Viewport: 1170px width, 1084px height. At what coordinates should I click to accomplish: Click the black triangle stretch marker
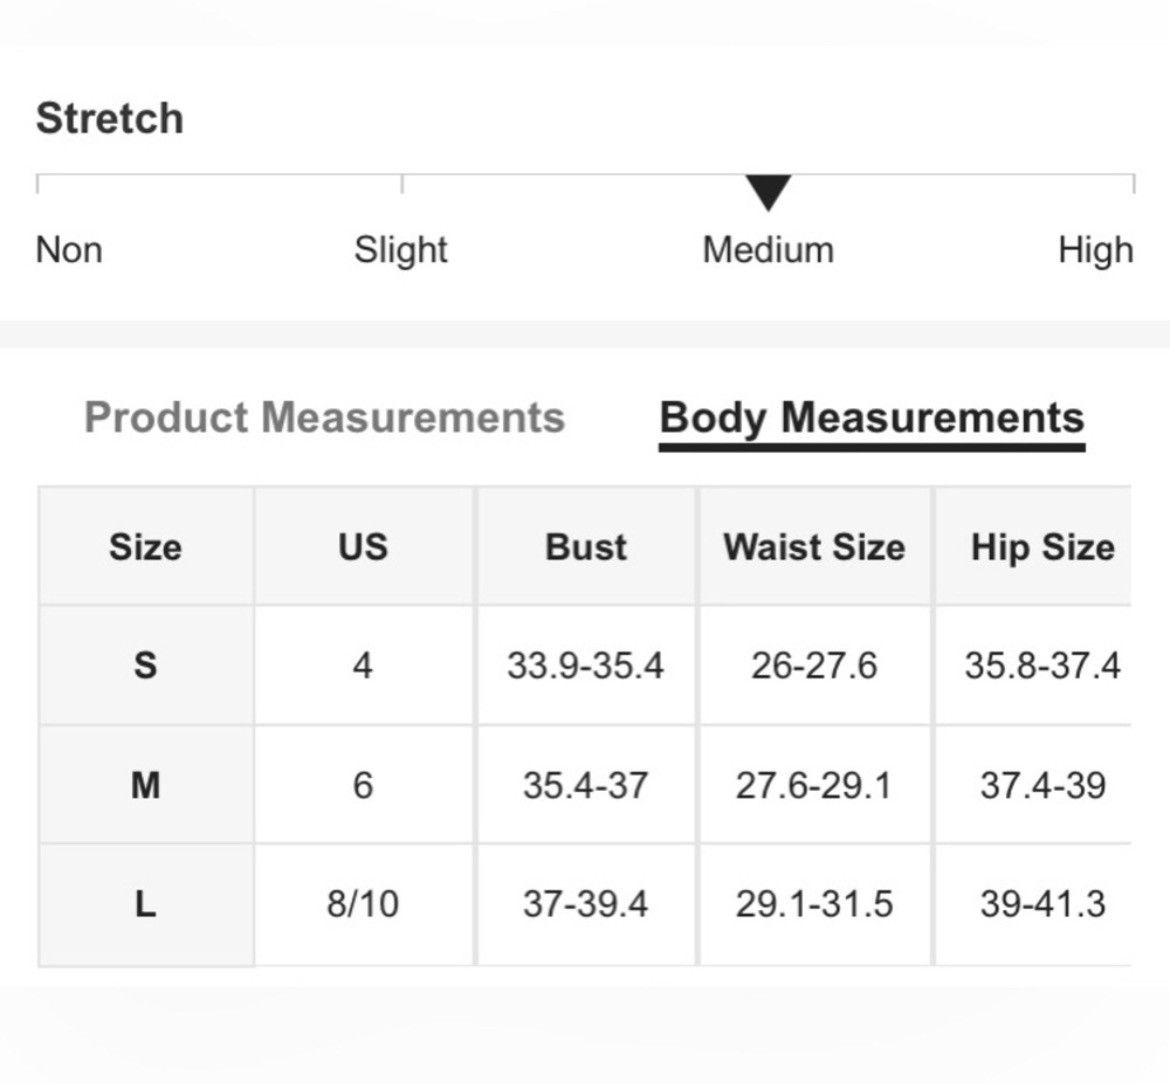pos(768,193)
